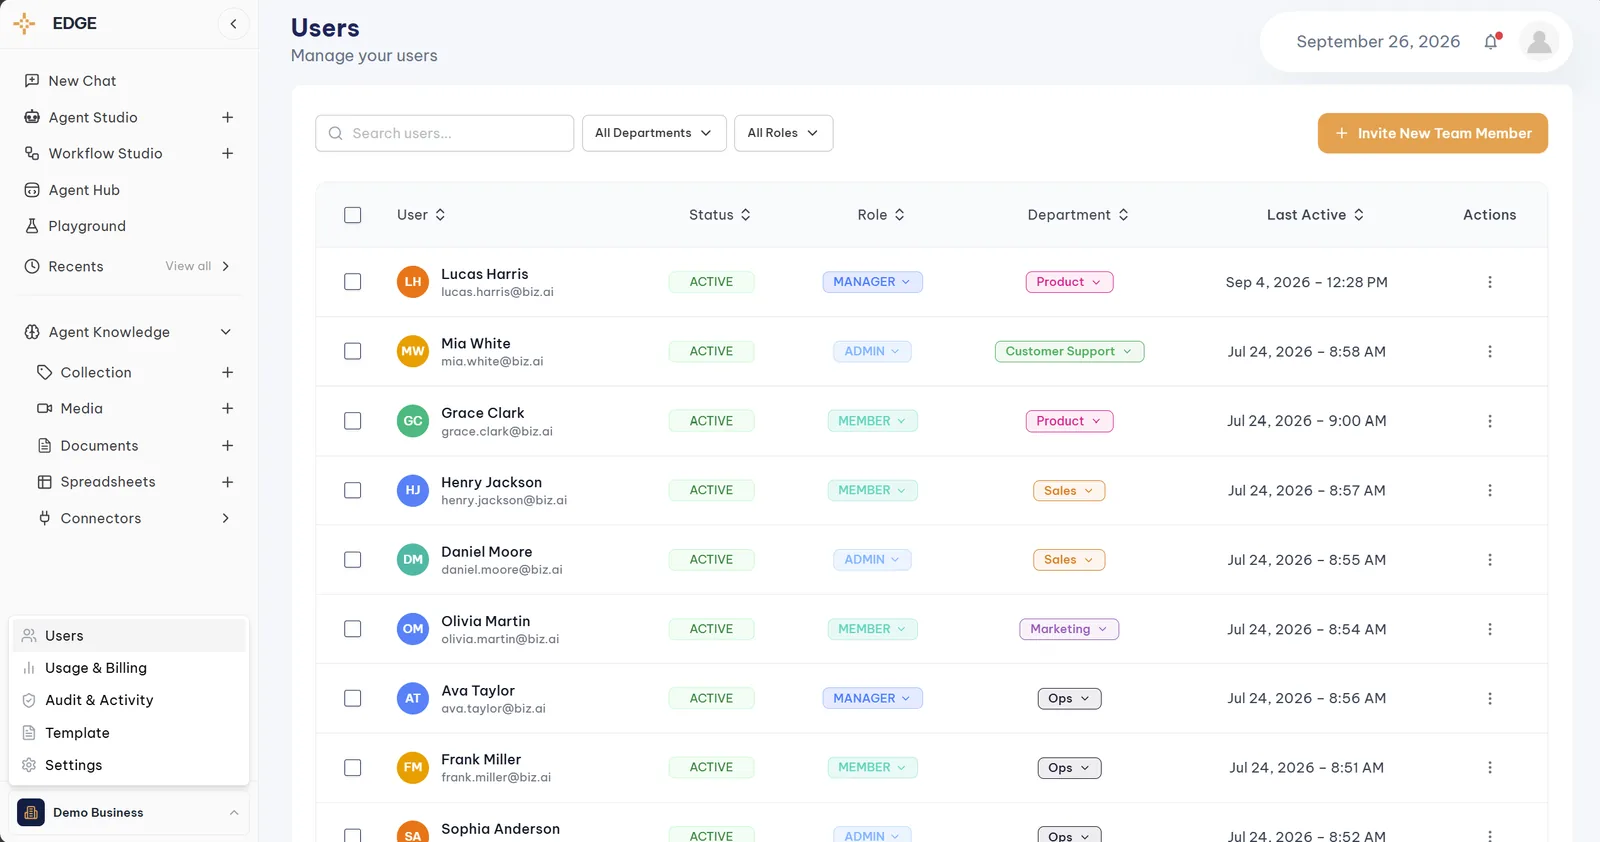Add a new Agent Studio item

pos(228,117)
